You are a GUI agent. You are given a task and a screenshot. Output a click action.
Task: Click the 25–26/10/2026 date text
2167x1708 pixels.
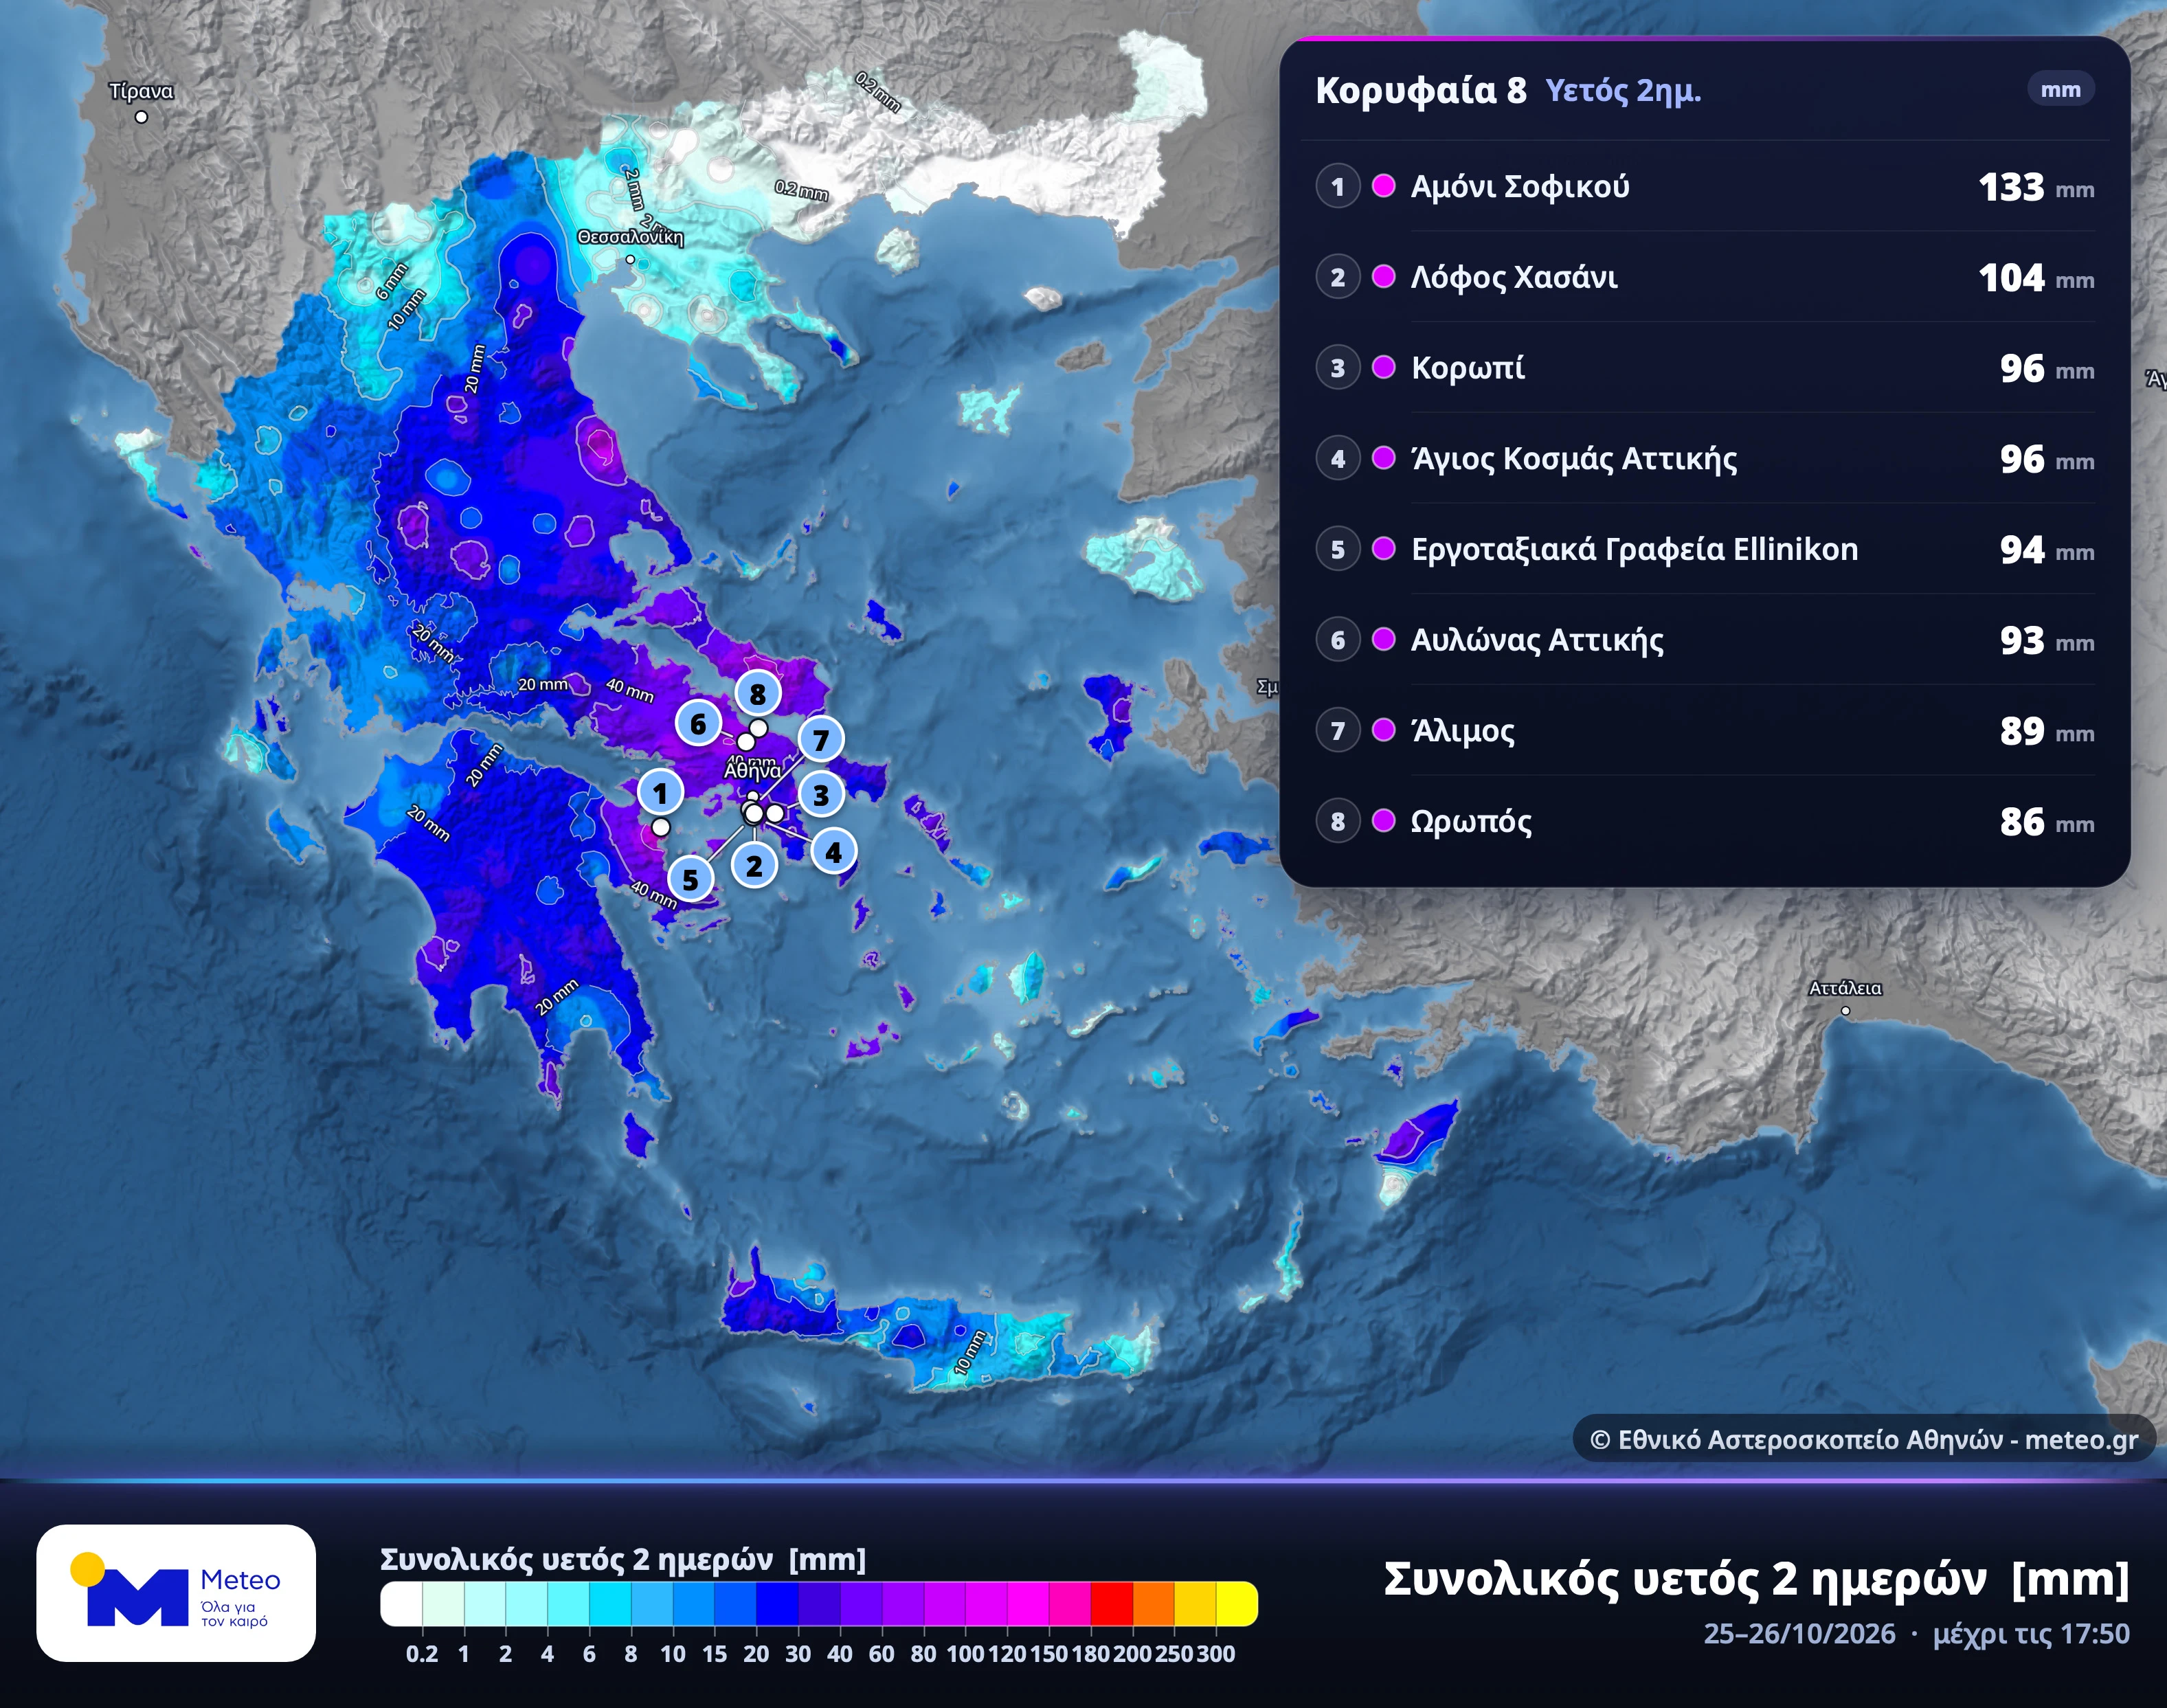click(x=1800, y=1633)
